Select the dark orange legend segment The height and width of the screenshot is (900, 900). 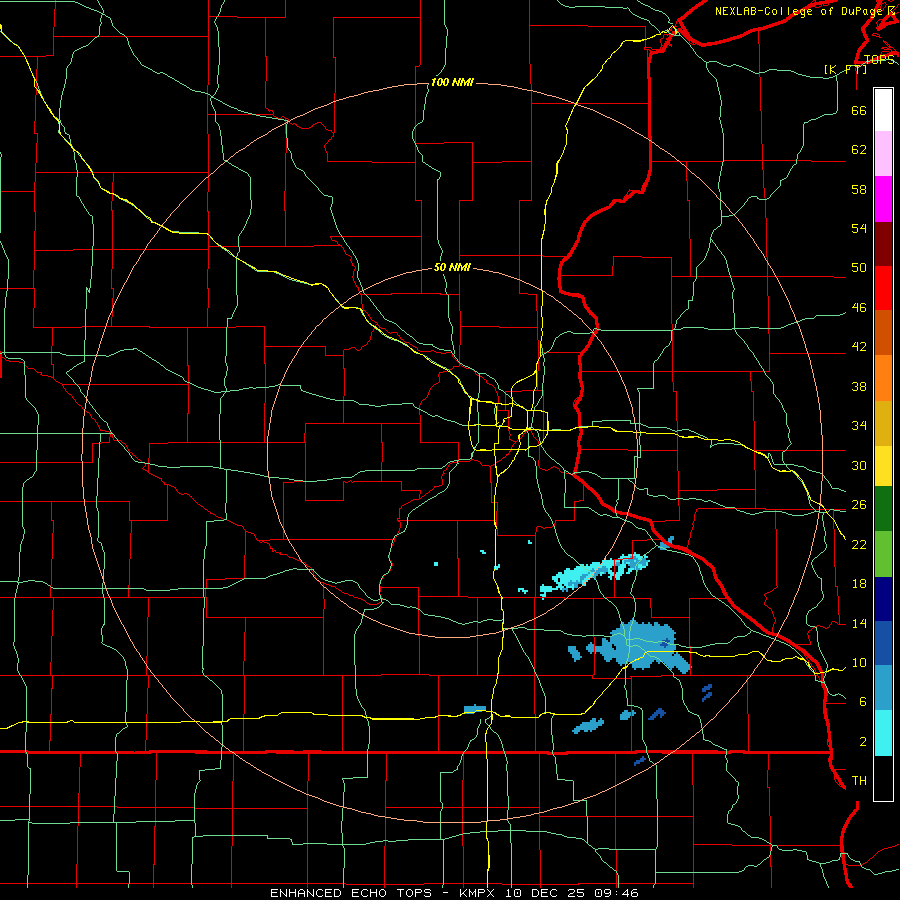[883, 333]
